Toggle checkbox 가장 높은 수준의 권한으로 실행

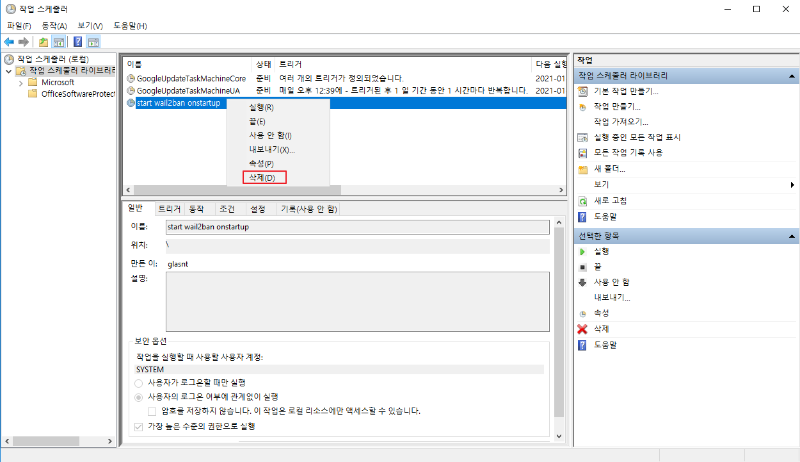[x=139, y=427]
